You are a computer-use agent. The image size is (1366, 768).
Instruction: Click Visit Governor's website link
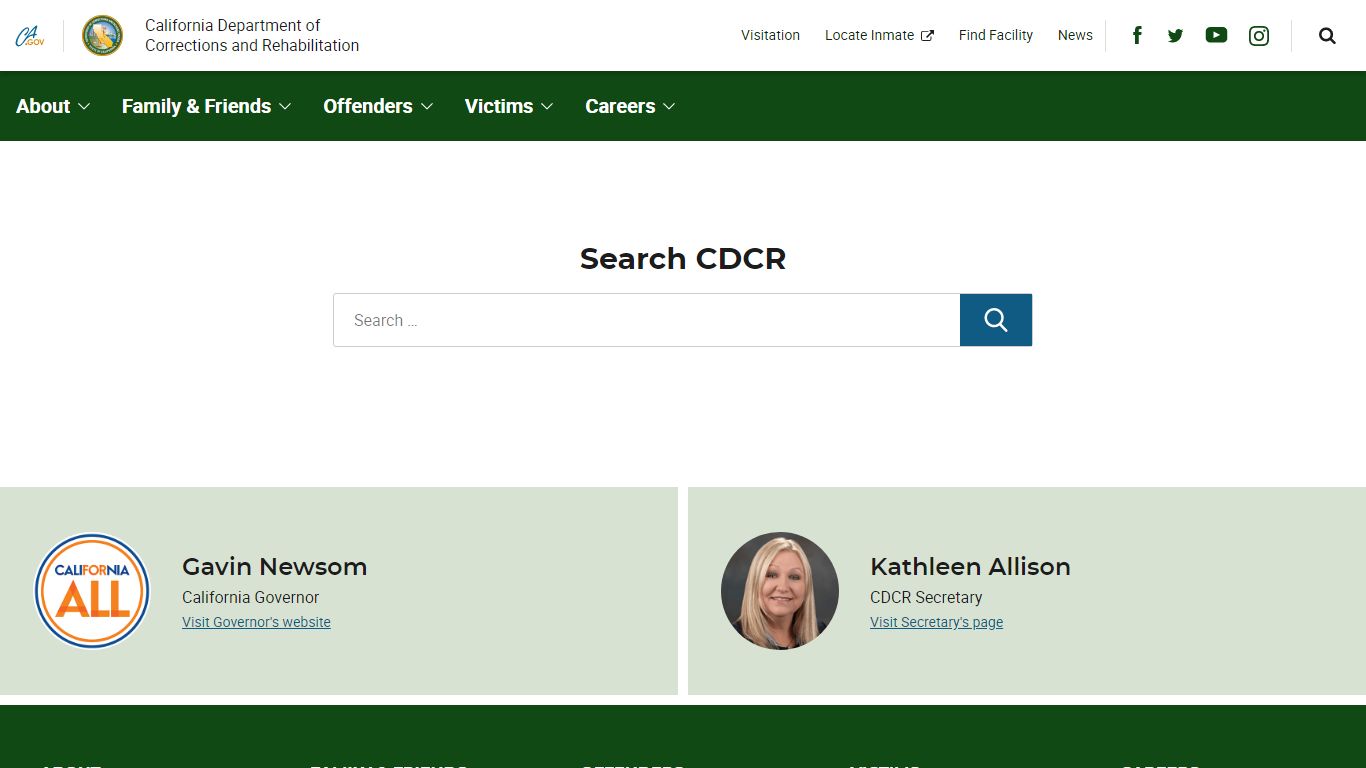click(256, 622)
